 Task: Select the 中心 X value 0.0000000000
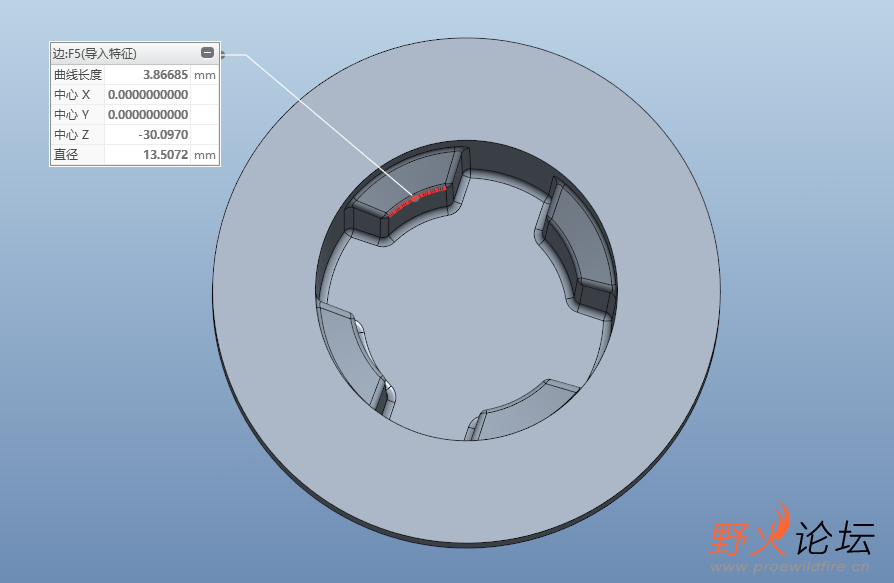pos(148,95)
